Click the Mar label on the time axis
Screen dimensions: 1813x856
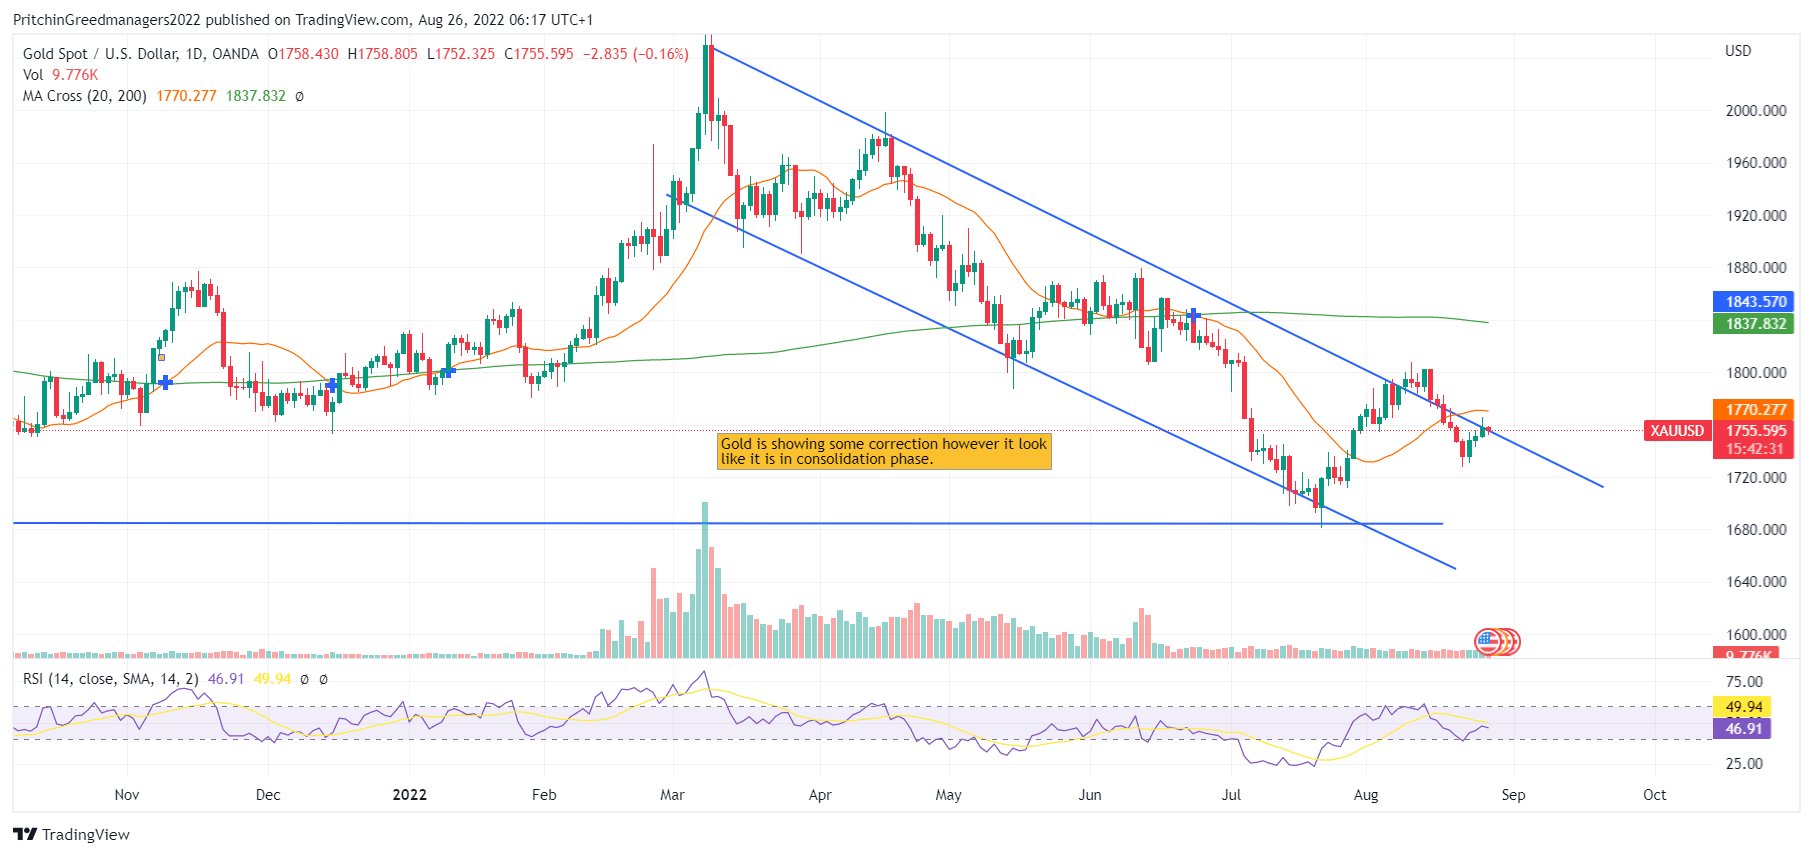(673, 795)
